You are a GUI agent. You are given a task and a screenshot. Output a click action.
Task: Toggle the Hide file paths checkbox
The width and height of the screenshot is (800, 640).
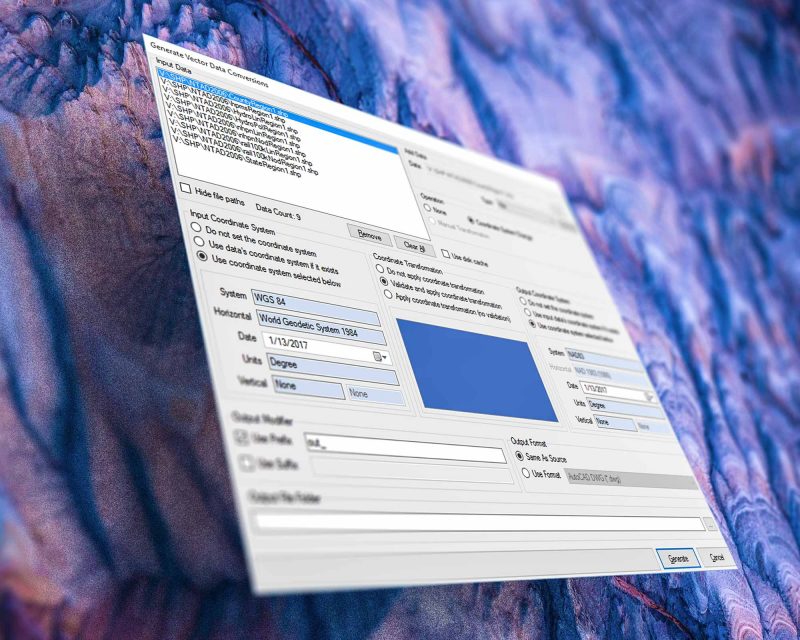pos(186,188)
